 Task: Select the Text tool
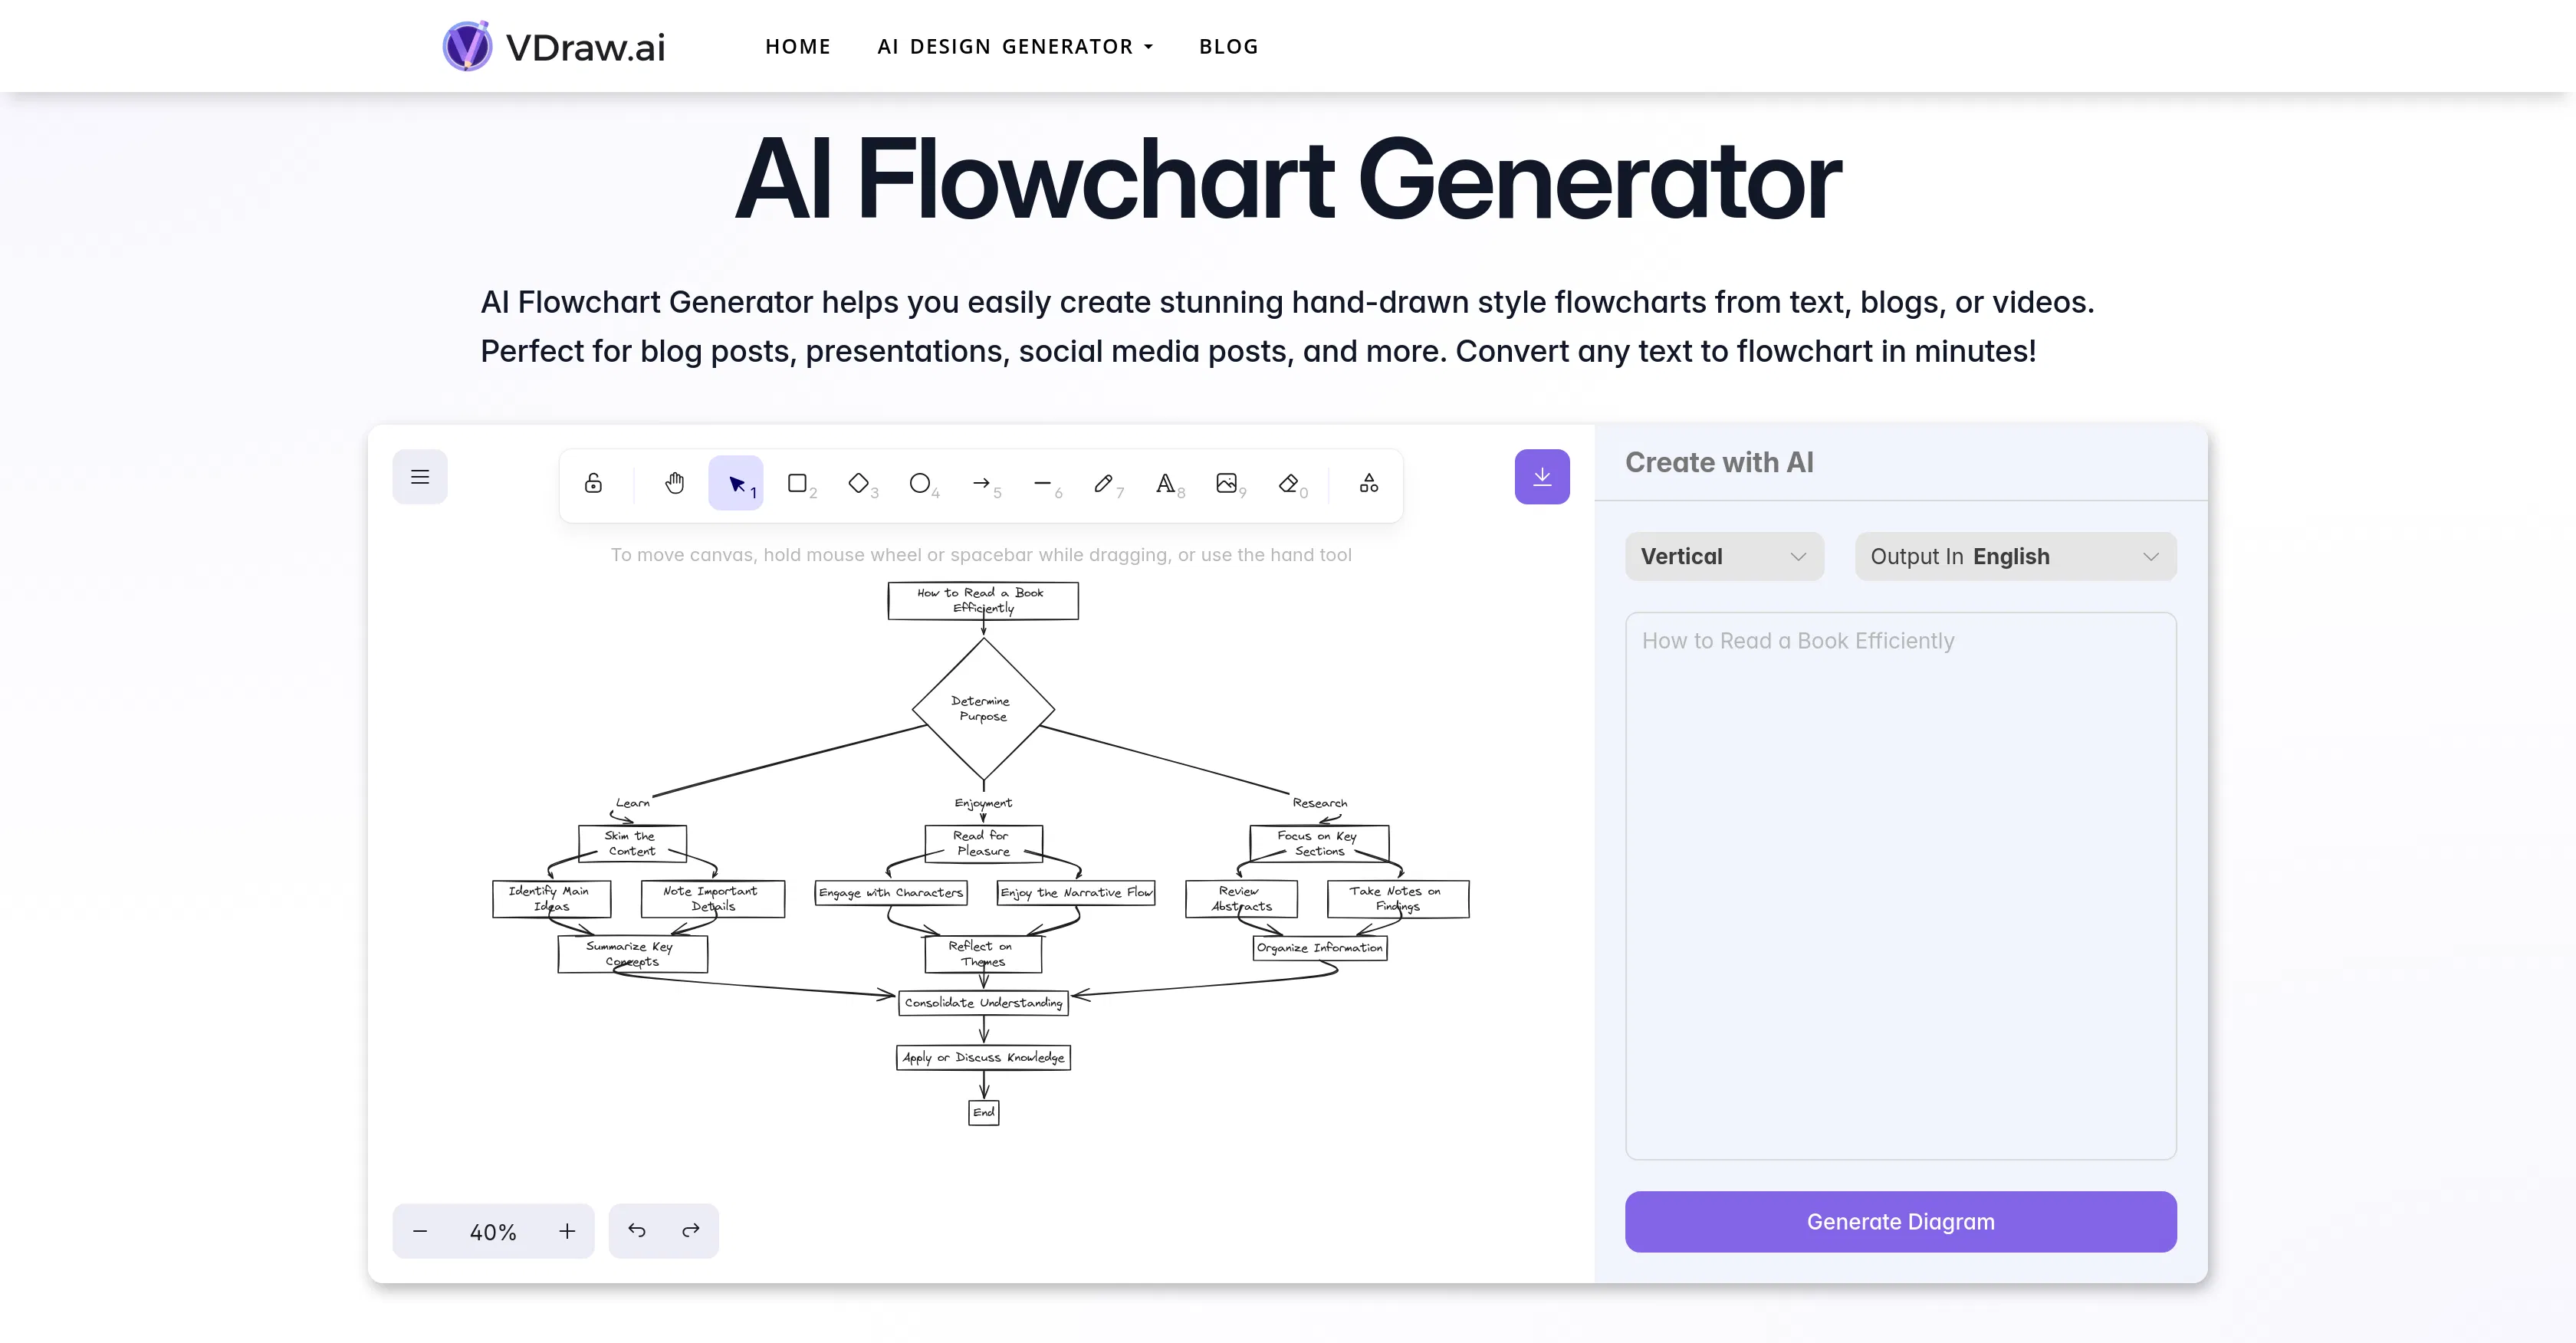(1167, 484)
